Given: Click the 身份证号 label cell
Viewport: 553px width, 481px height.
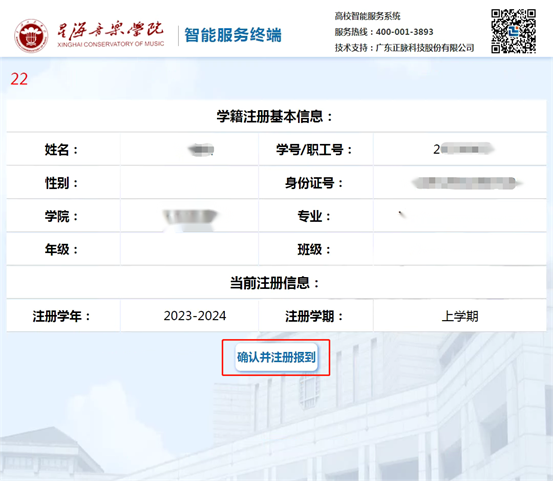Looking at the screenshot, I should click(x=316, y=183).
